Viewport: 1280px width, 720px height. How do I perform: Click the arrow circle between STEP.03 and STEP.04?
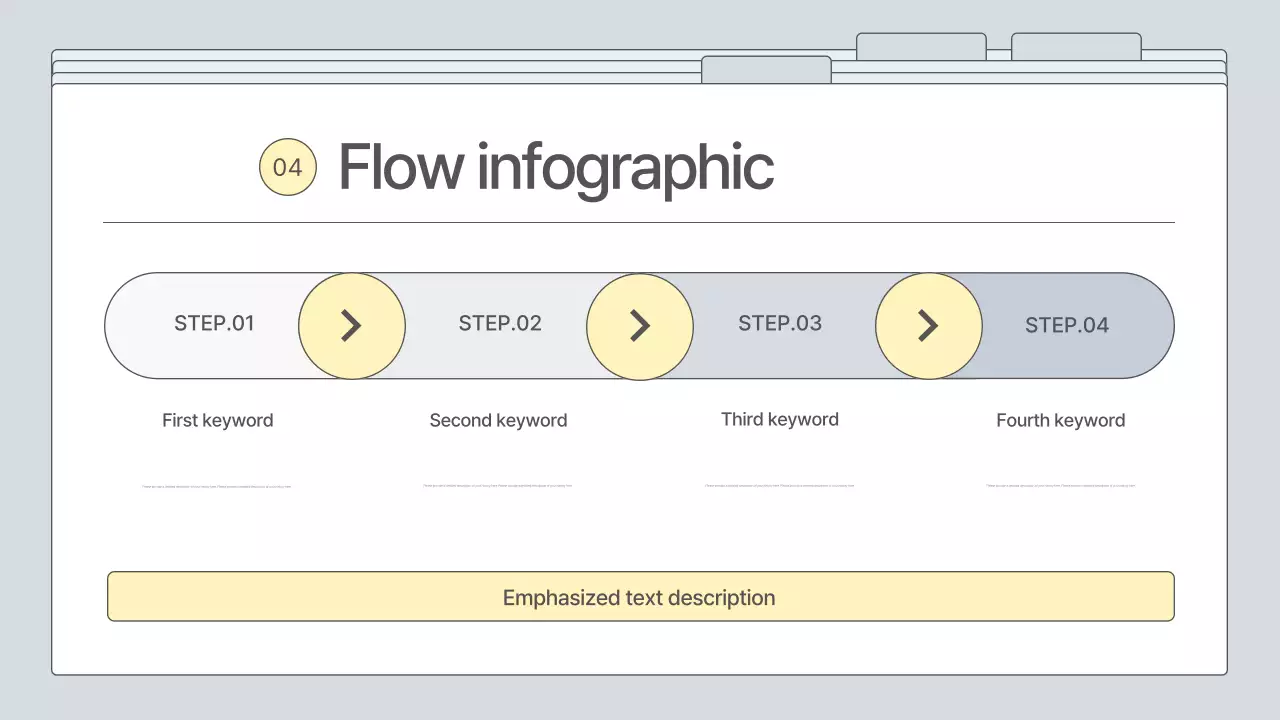(928, 326)
